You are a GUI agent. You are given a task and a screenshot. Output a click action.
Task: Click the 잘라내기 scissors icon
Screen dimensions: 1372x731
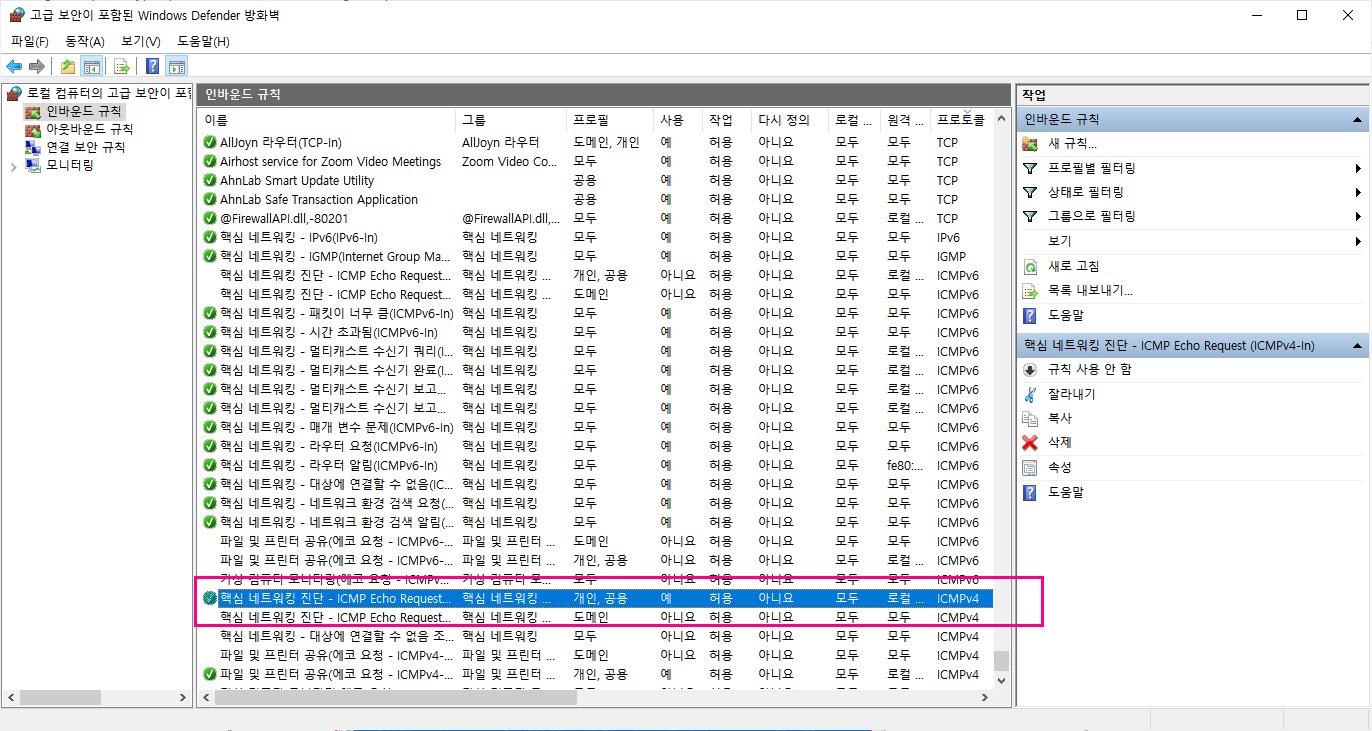click(x=1031, y=394)
